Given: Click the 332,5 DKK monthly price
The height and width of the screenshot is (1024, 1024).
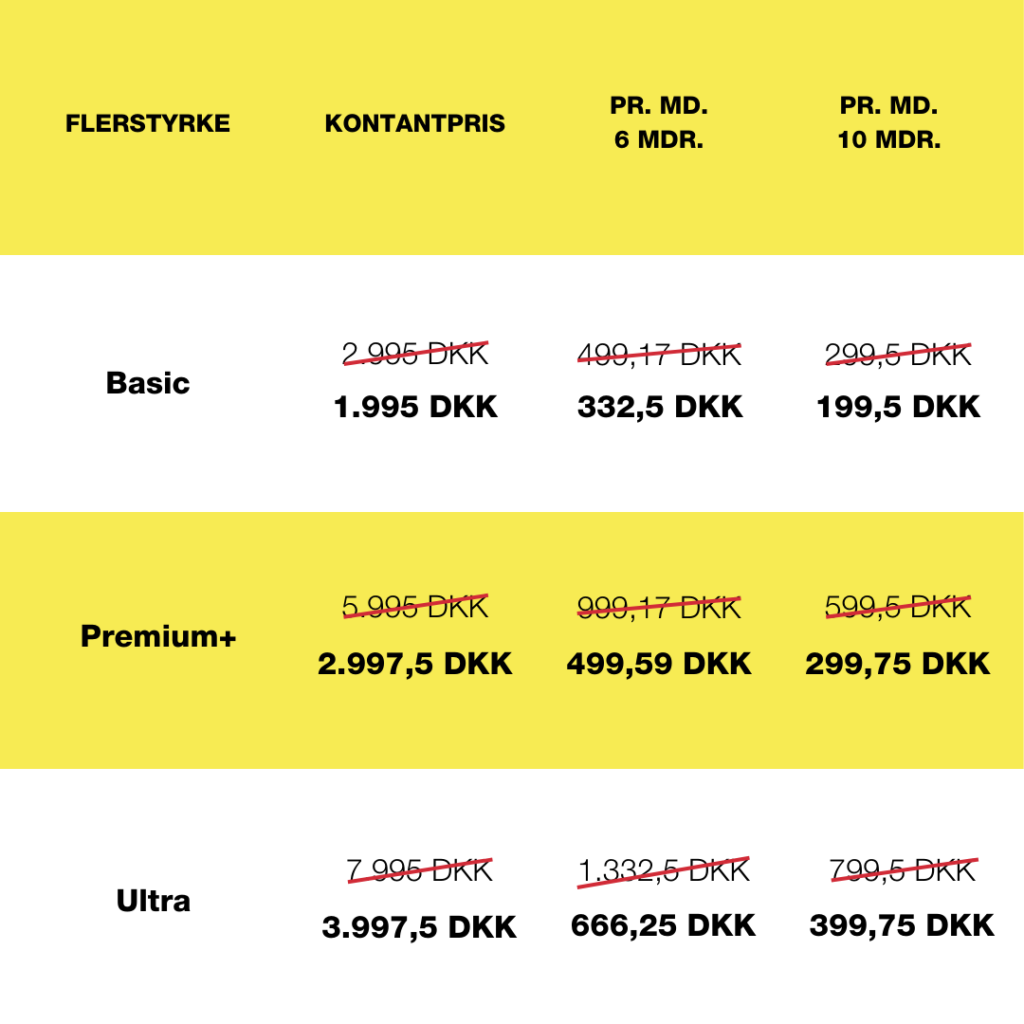Looking at the screenshot, I should click(x=660, y=408).
